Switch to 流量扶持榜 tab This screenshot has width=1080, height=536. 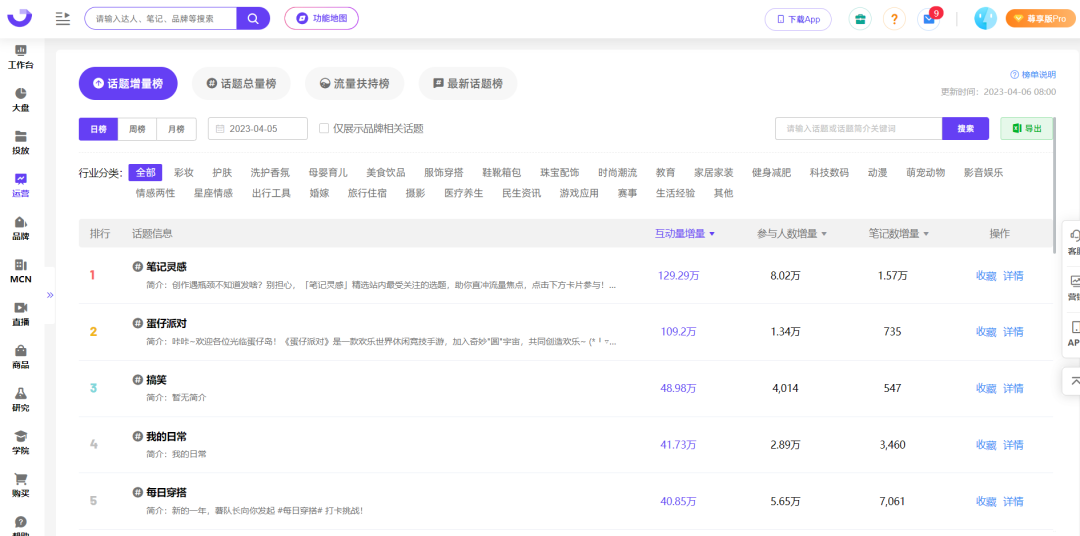coord(355,84)
